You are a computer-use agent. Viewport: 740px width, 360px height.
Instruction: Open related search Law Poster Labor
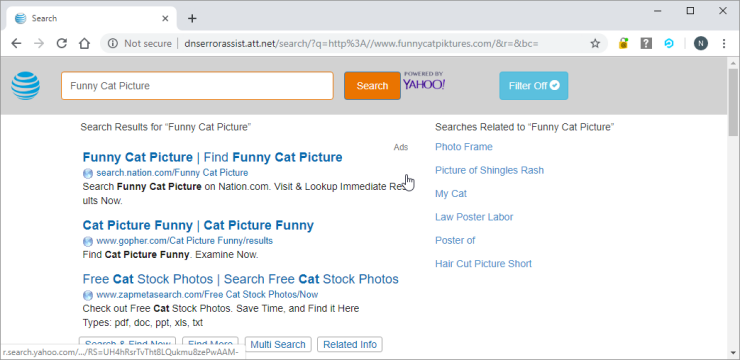click(x=474, y=217)
